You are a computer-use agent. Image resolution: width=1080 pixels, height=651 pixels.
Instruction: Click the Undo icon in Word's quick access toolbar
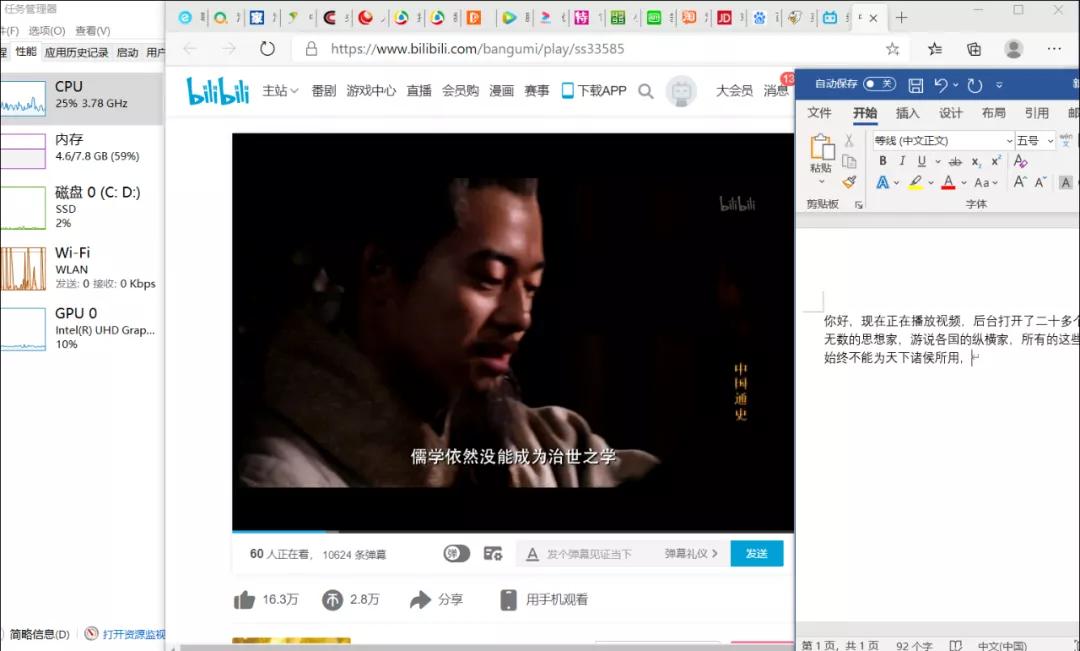click(941, 86)
